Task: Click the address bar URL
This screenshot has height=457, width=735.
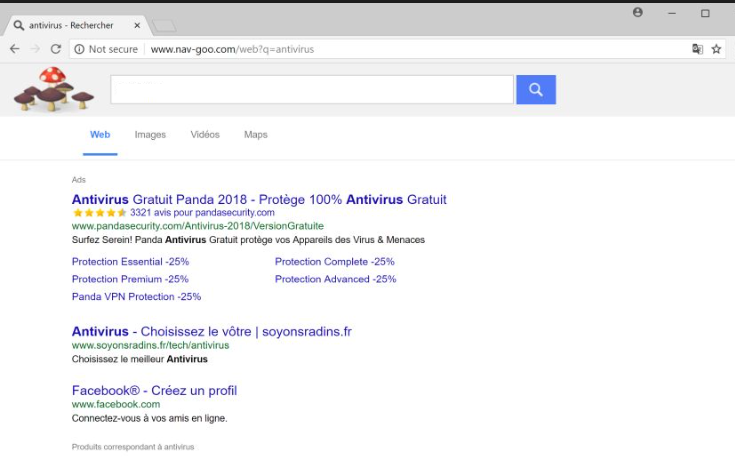Action: coord(232,49)
